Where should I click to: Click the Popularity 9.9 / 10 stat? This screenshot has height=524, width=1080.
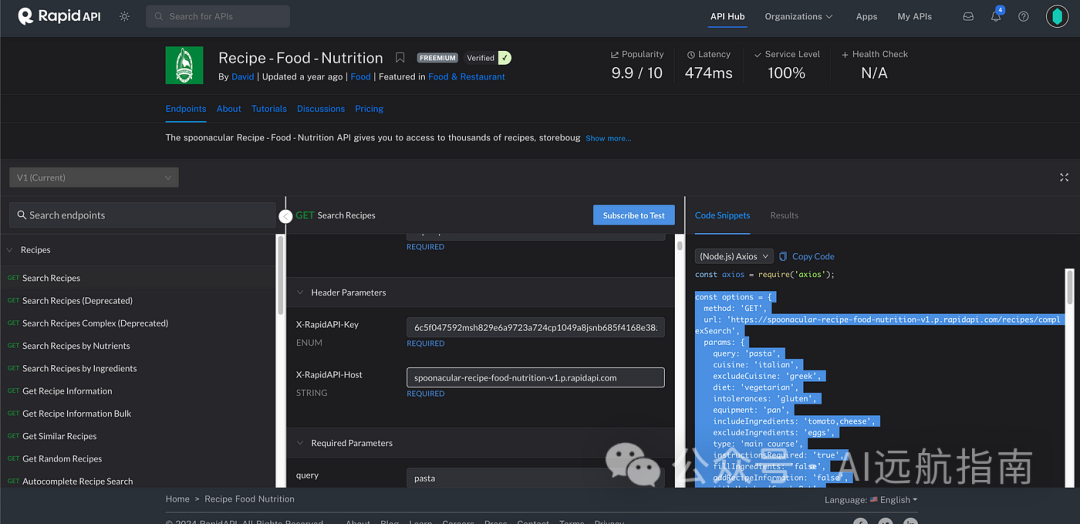pyautogui.click(x=637, y=65)
